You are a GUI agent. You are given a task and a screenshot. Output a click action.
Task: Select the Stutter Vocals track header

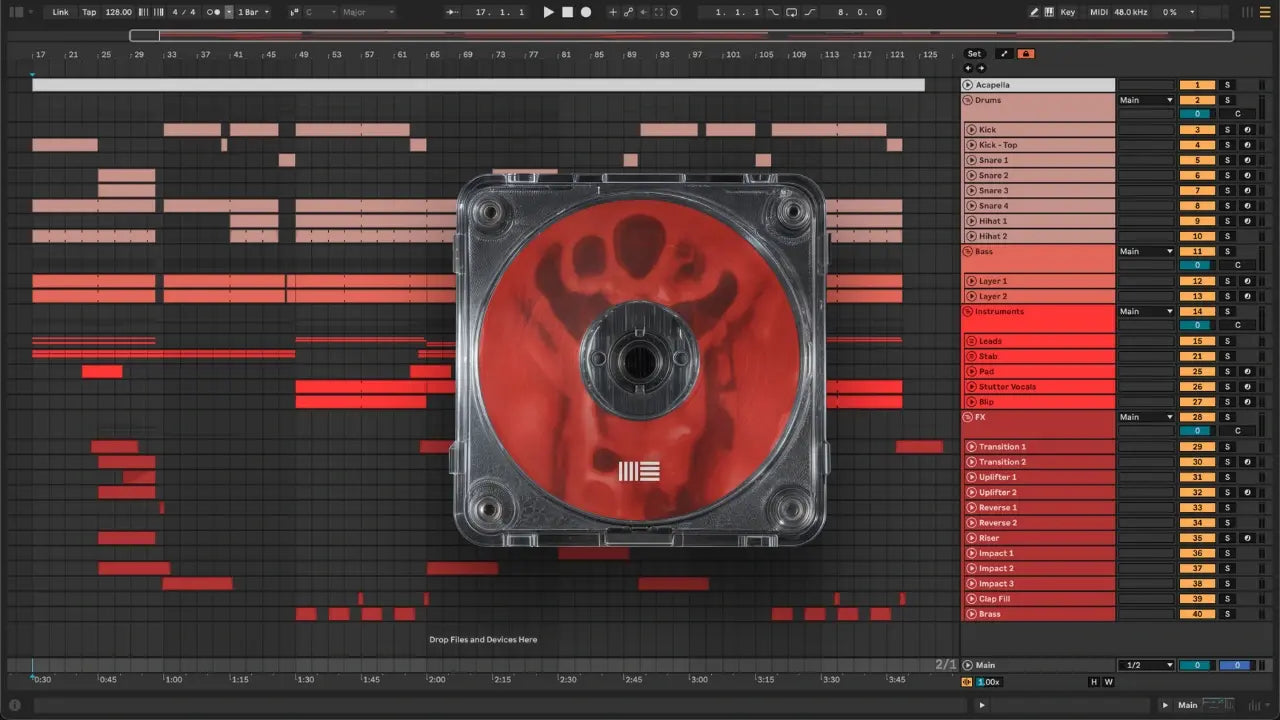1042,387
